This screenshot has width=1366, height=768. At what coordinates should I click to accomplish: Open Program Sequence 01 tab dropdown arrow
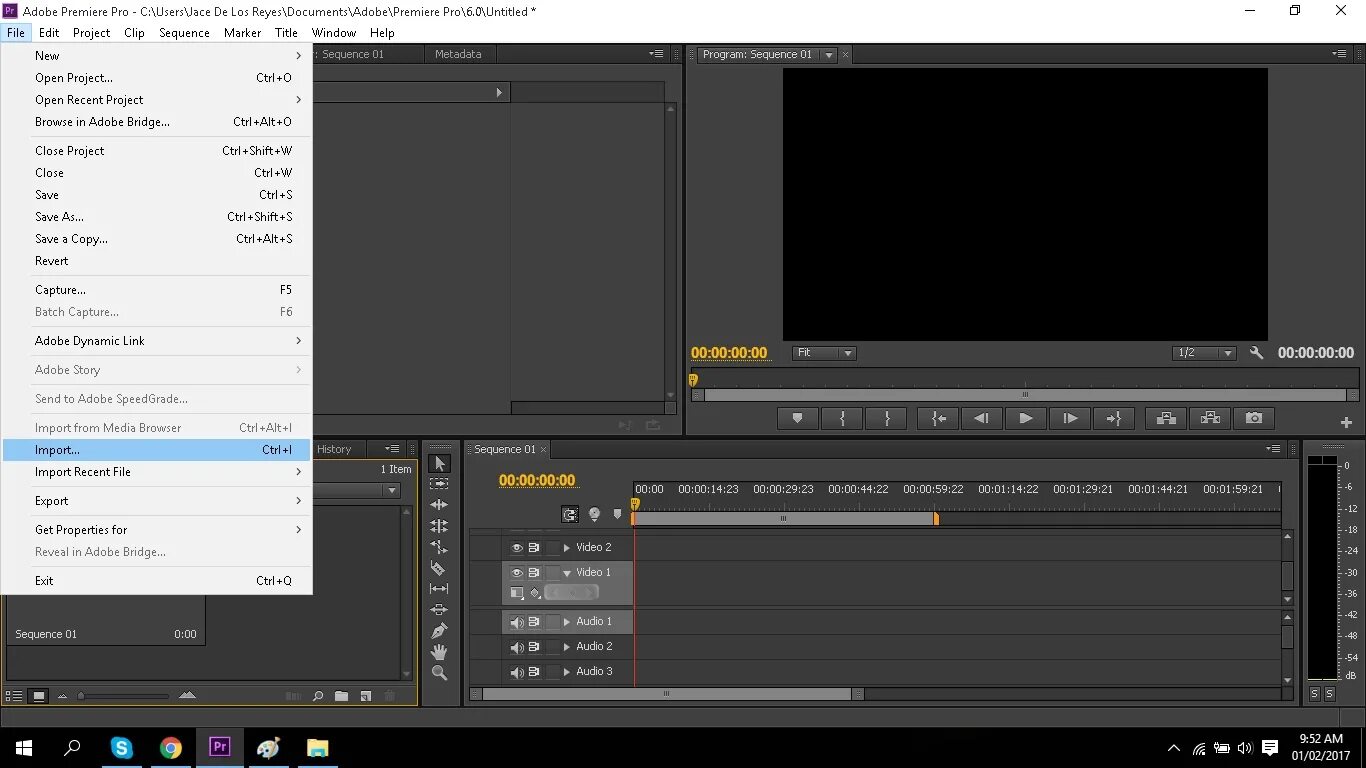click(x=828, y=55)
